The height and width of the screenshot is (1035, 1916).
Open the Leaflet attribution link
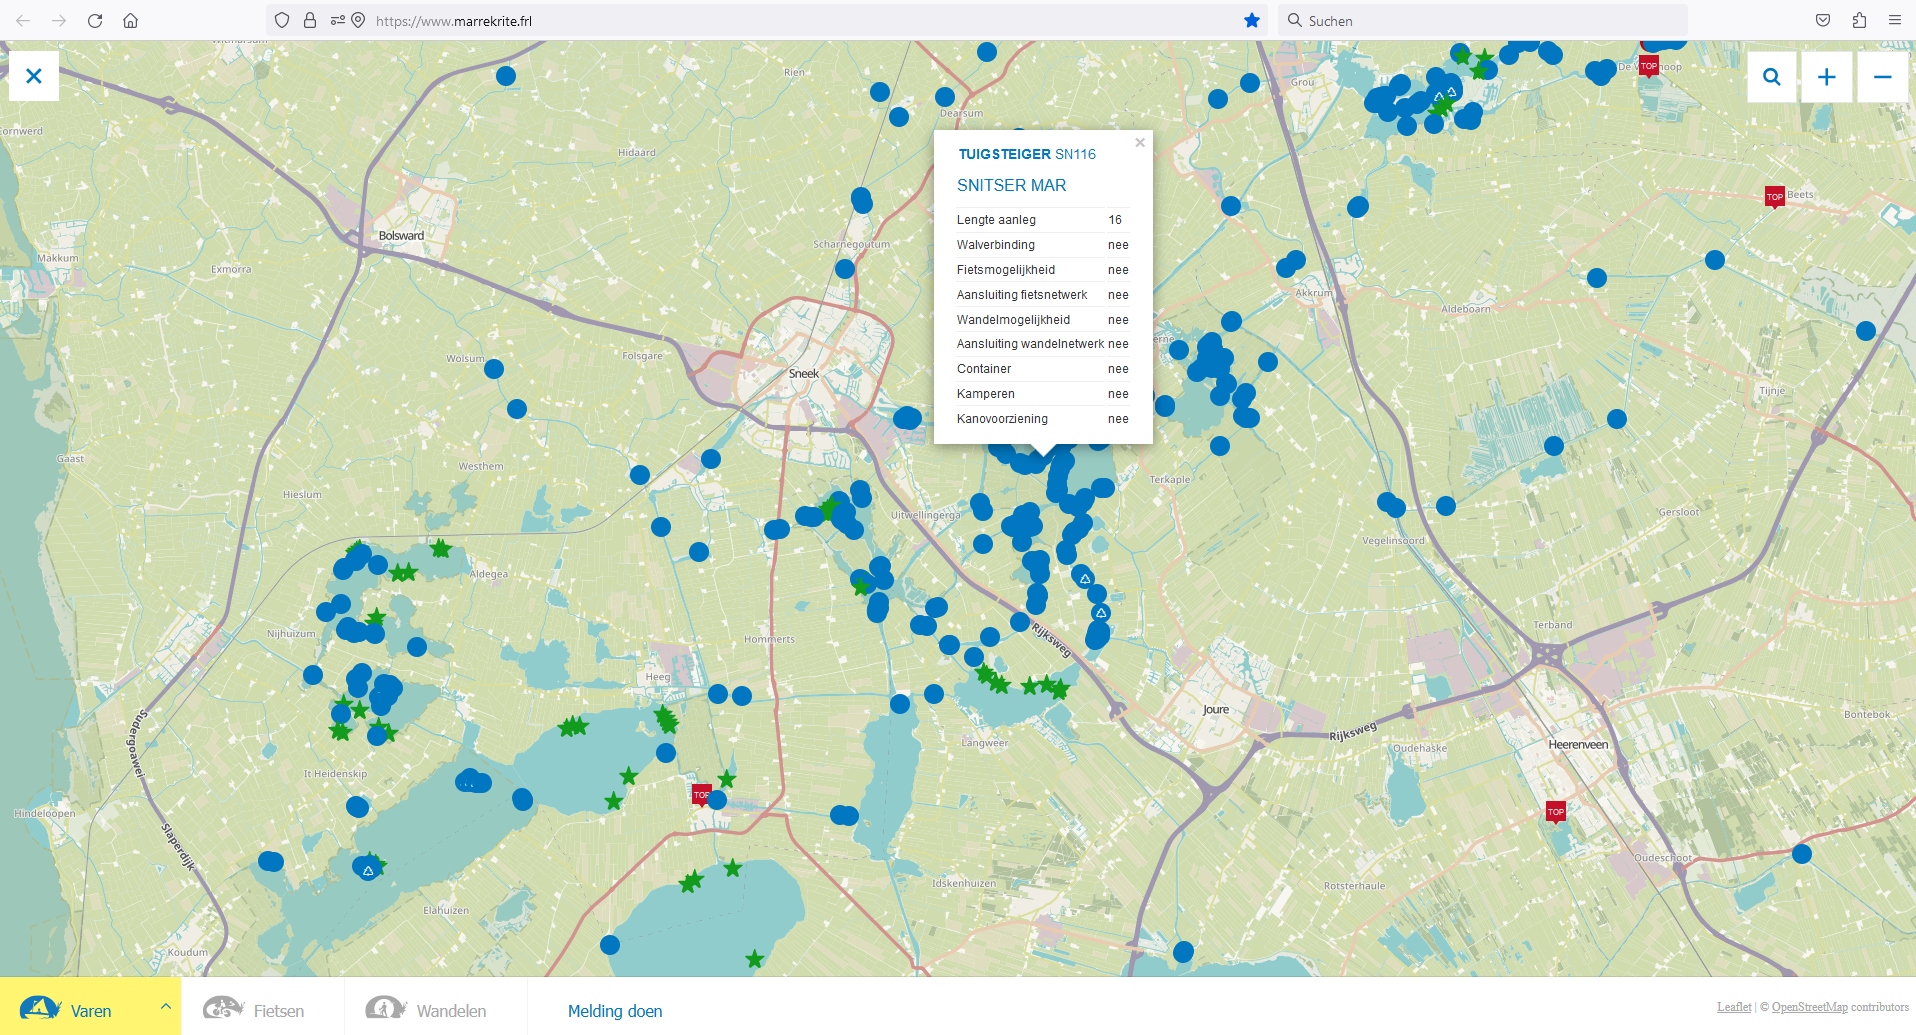(x=1733, y=1007)
